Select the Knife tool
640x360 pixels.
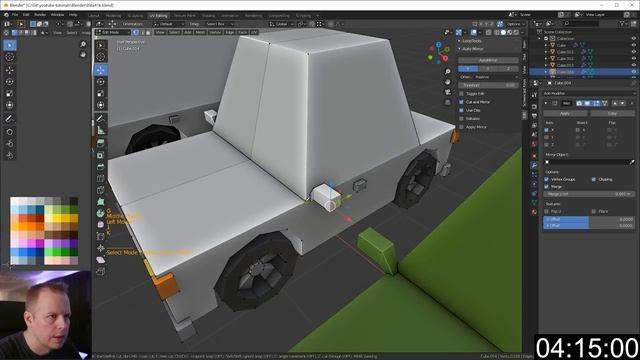pyautogui.click(x=101, y=190)
